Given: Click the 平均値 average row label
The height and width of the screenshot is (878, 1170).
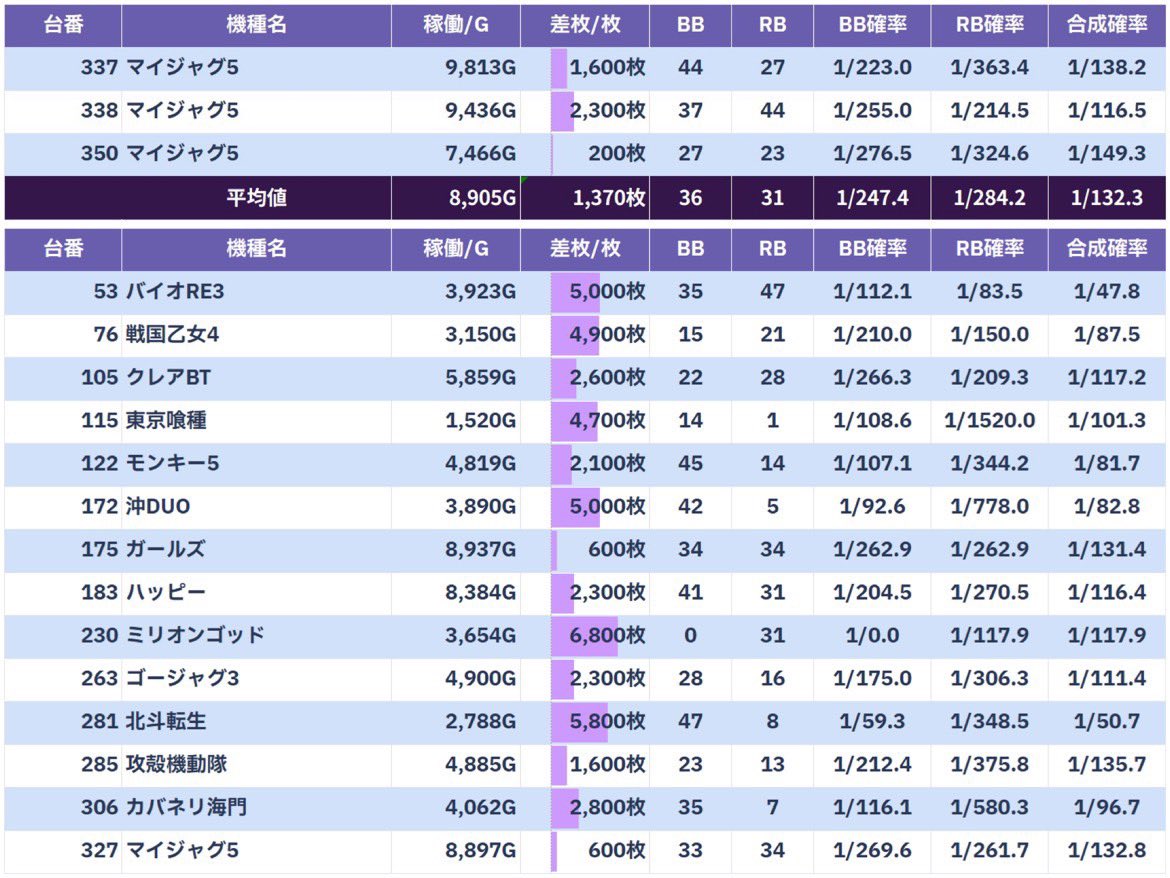Looking at the screenshot, I should 257,198.
